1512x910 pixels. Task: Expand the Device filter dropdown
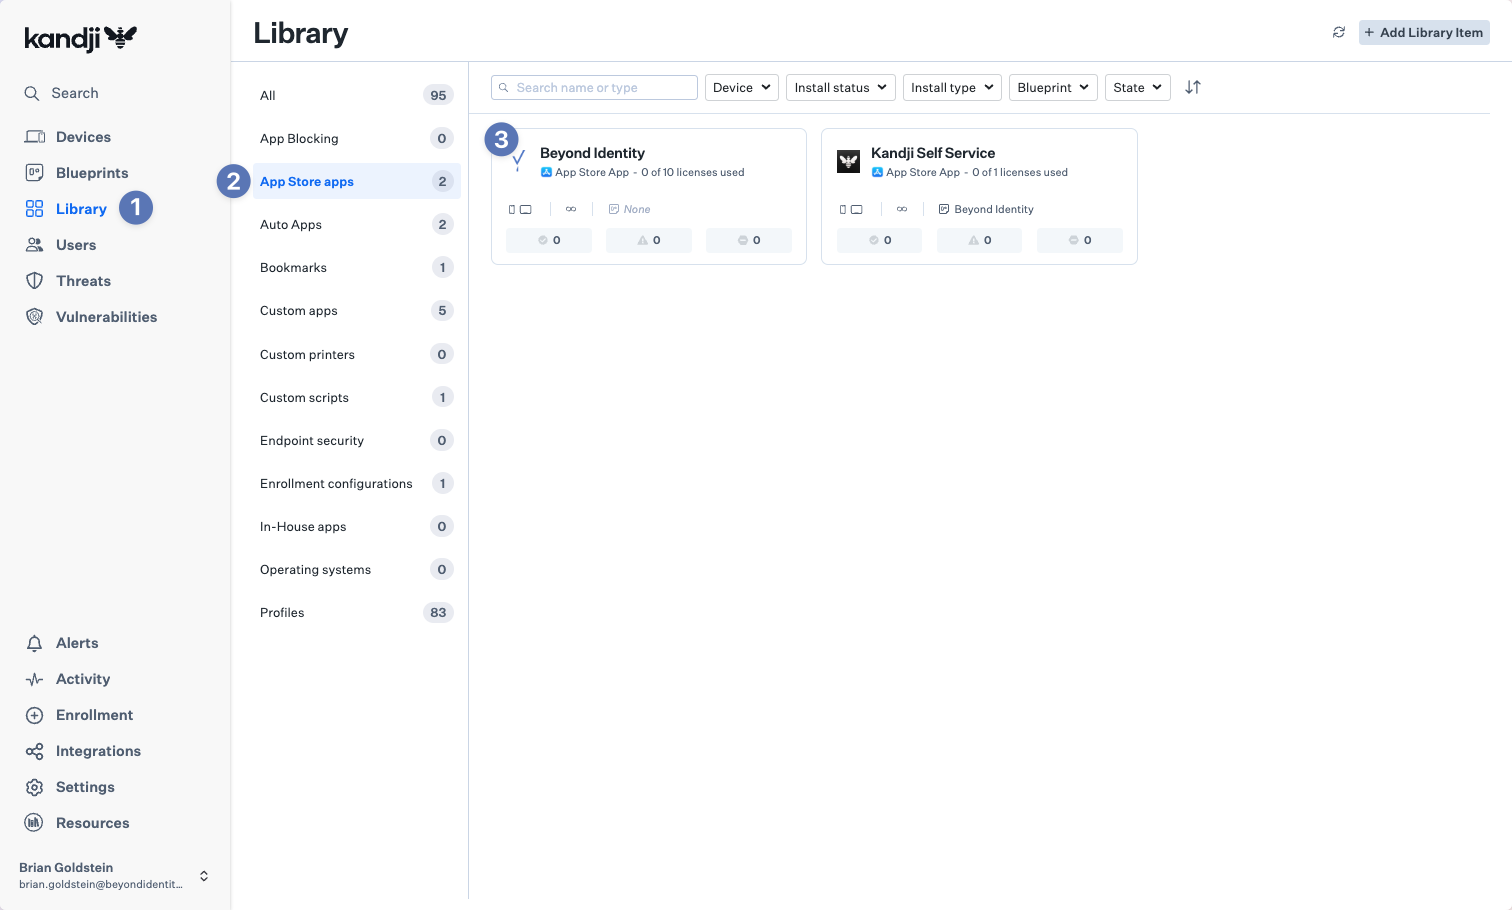pos(741,88)
